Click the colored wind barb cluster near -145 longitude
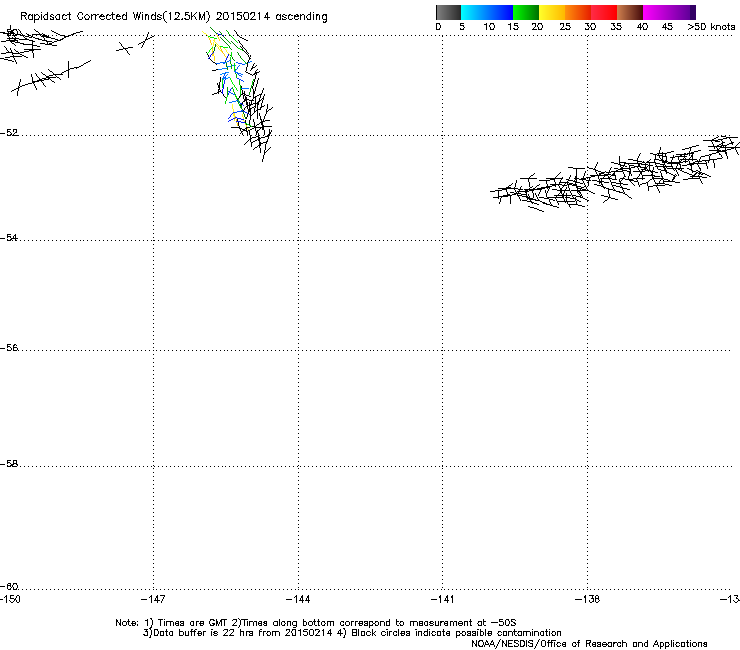Image resolution: width=740 pixels, height=650 pixels. click(237, 93)
